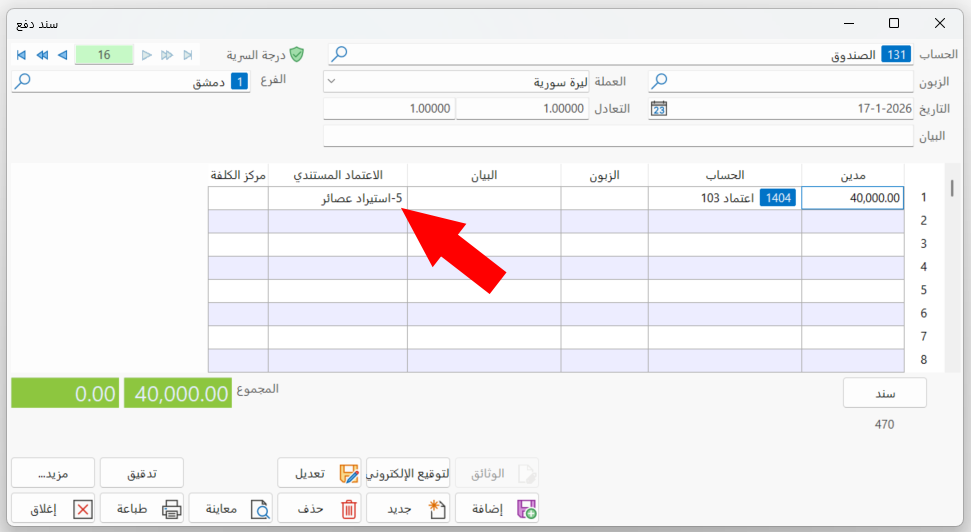Viewport: 971px width, 532px height.
Task: Select the cell 5-استيراد عصائر
Action: tap(337, 198)
